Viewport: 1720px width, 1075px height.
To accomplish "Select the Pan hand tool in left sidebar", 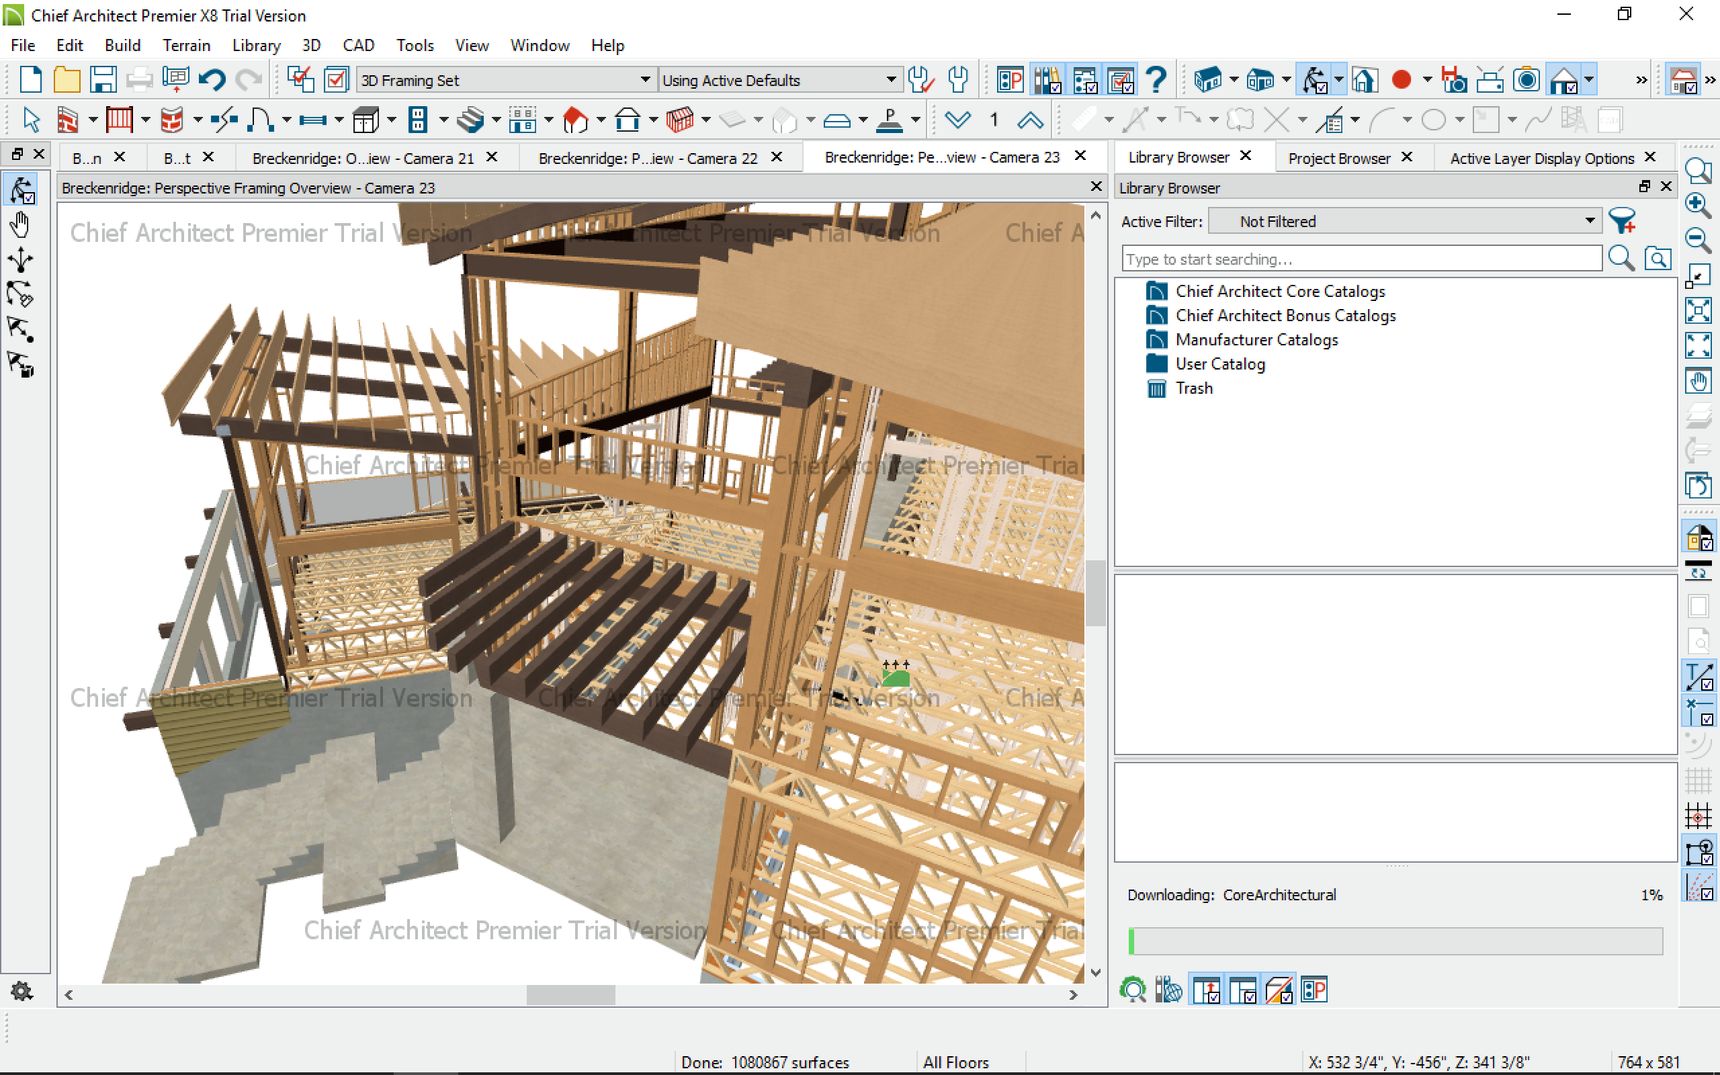I will 21,225.
